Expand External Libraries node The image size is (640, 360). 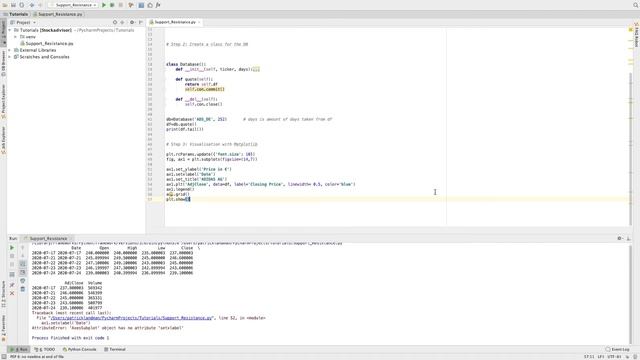tap(10, 50)
